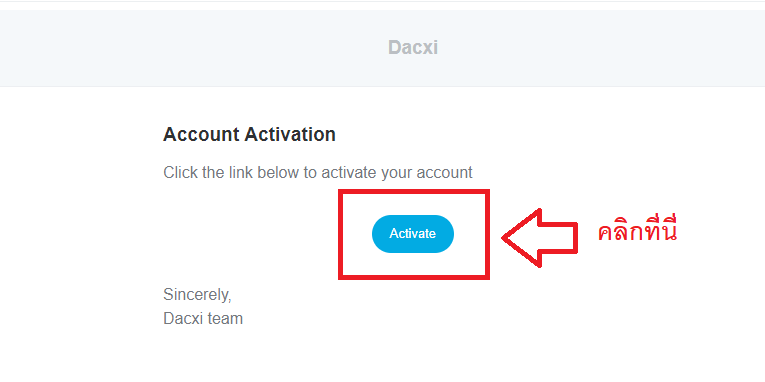Image resolution: width=765 pixels, height=382 pixels.
Task: Click the blue Activate button
Action: pos(413,234)
